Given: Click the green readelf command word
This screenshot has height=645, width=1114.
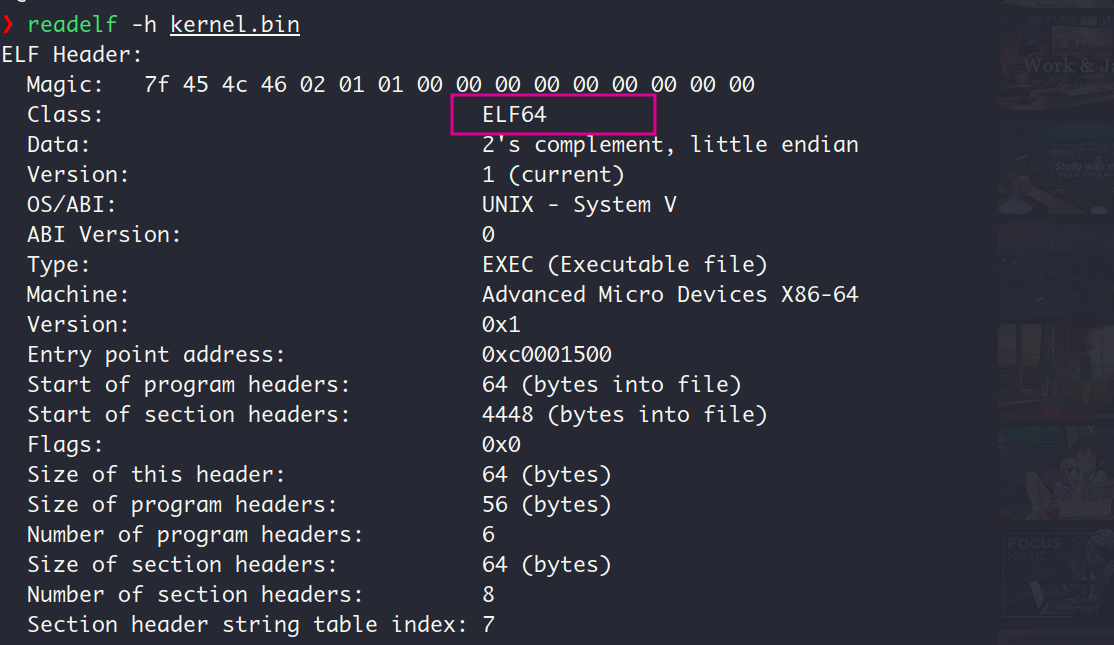Looking at the screenshot, I should pyautogui.click(x=72, y=25).
